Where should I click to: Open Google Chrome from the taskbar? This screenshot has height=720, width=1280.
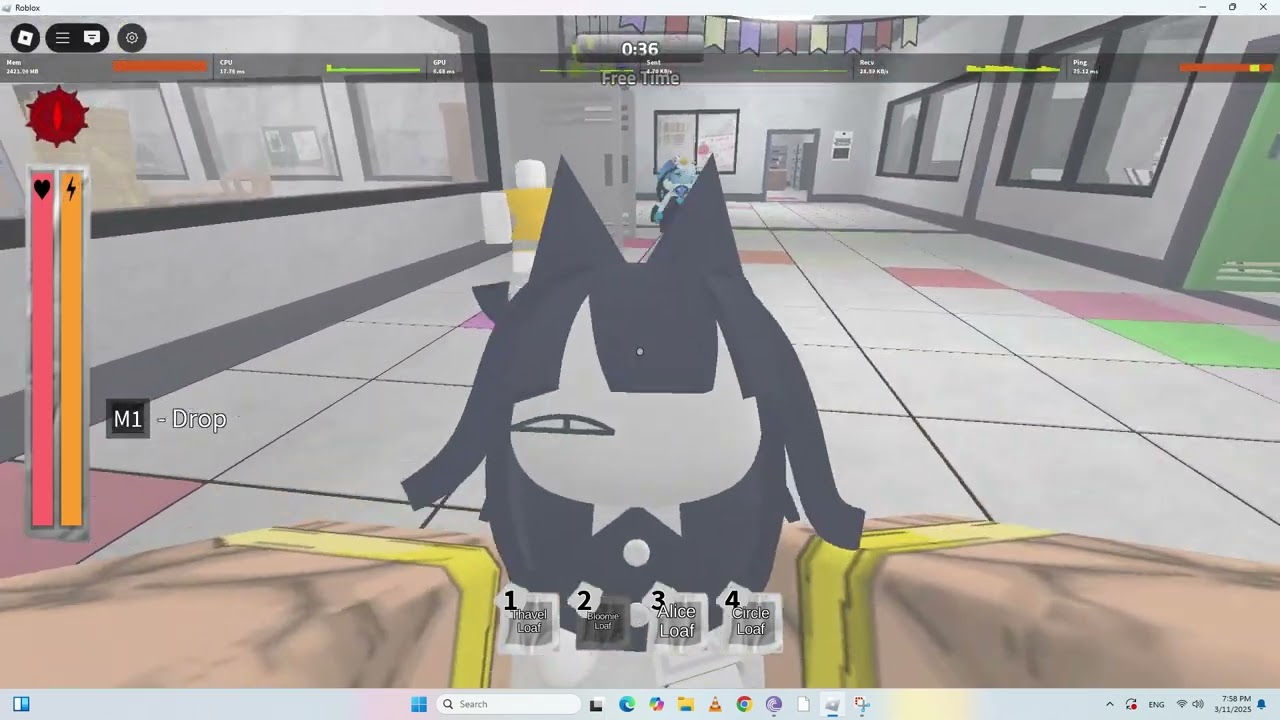point(744,704)
